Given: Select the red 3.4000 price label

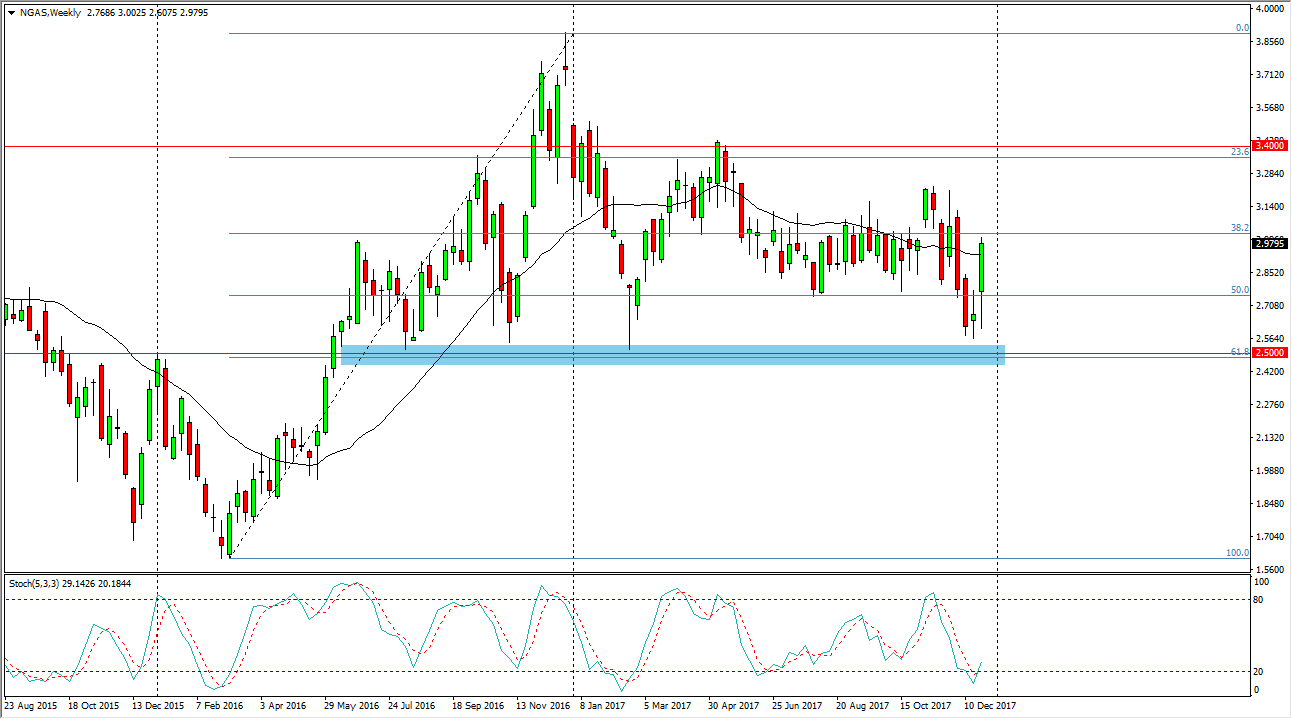Looking at the screenshot, I should 1270,146.
